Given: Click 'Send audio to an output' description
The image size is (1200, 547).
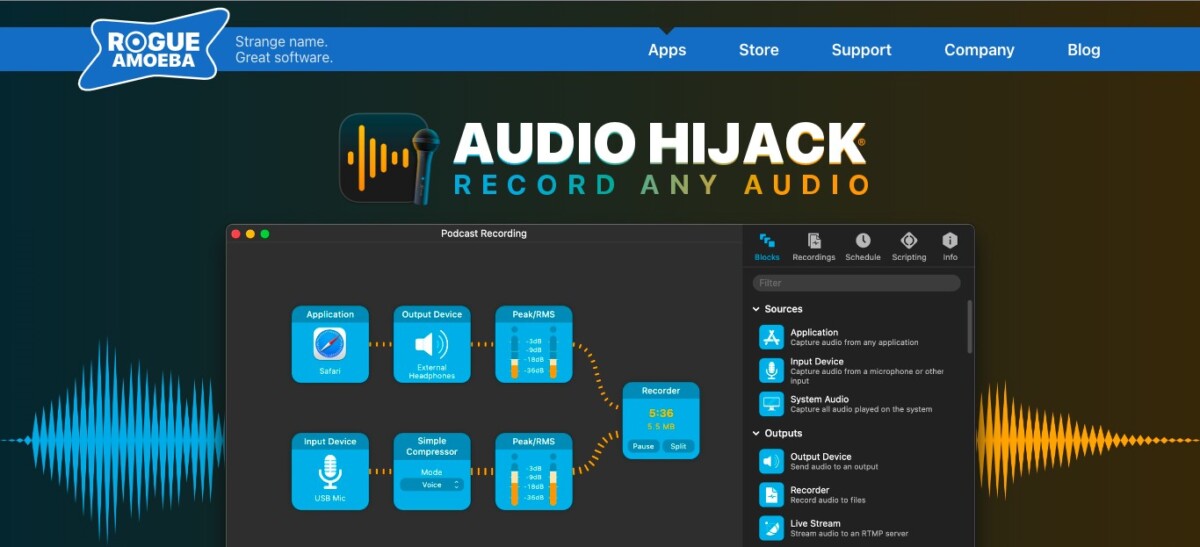Looking at the screenshot, I should point(835,467).
